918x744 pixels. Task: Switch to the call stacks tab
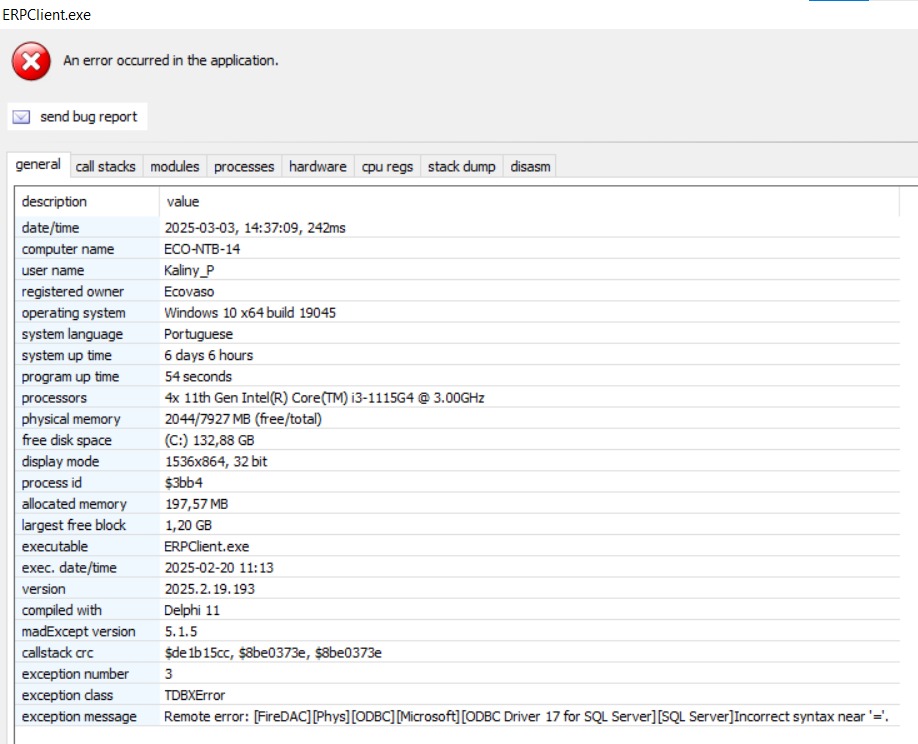105,166
